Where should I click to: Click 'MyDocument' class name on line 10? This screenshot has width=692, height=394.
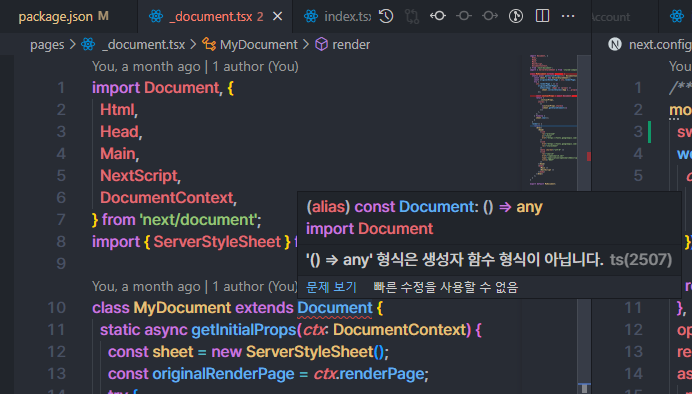click(182, 308)
